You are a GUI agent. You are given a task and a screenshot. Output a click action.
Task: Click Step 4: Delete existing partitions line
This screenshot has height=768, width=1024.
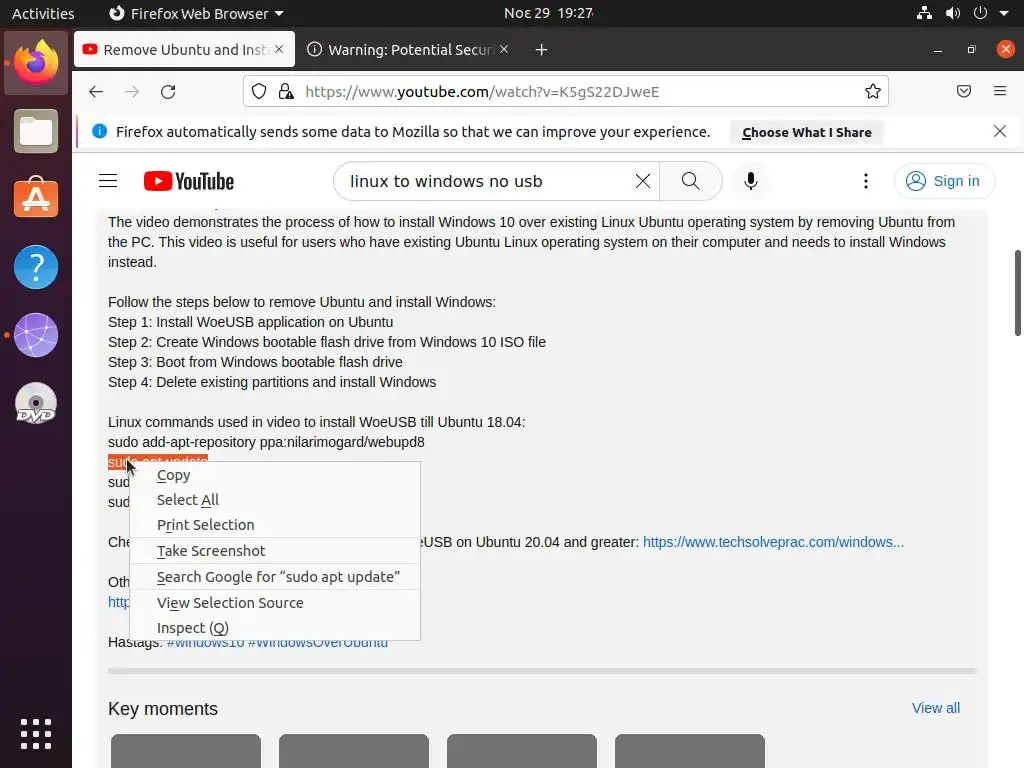coord(272,382)
